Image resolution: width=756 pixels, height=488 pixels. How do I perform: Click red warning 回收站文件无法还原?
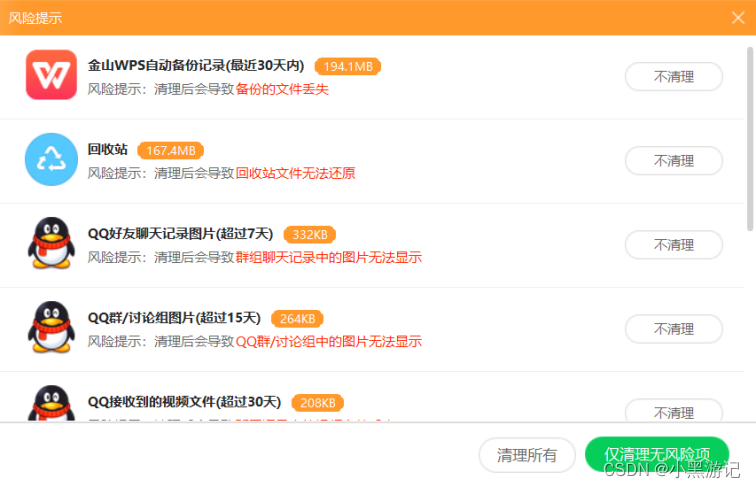pos(296,173)
